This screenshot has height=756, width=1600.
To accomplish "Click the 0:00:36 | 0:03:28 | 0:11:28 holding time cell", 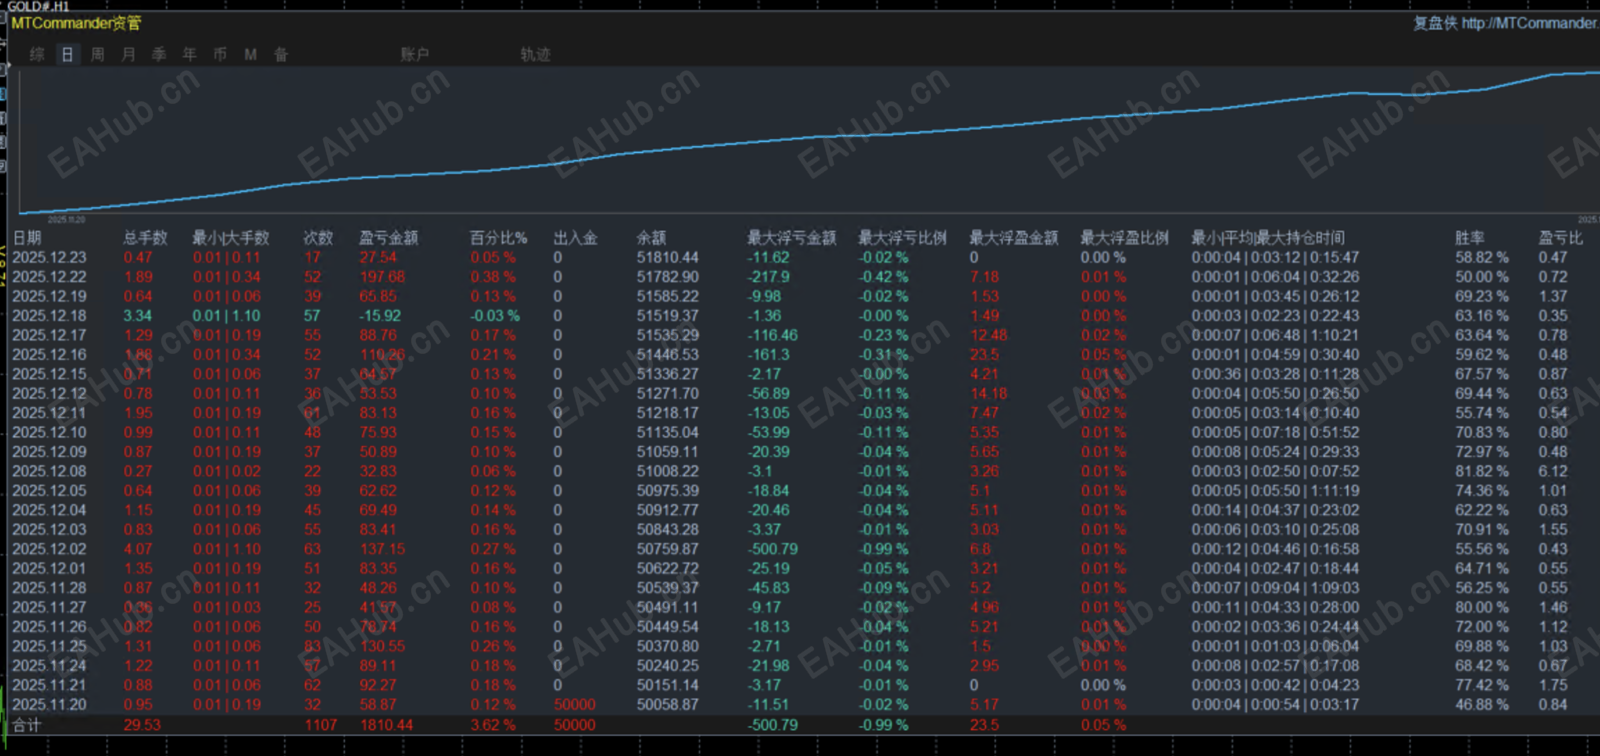I will 1275,374.
